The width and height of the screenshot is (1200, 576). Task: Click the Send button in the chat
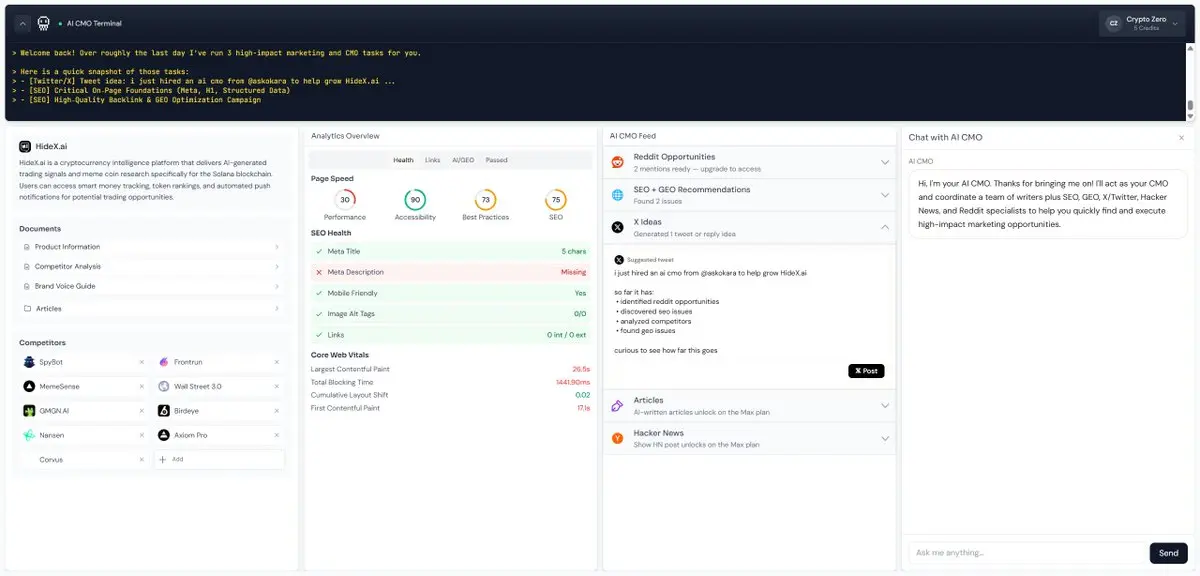click(x=1168, y=553)
